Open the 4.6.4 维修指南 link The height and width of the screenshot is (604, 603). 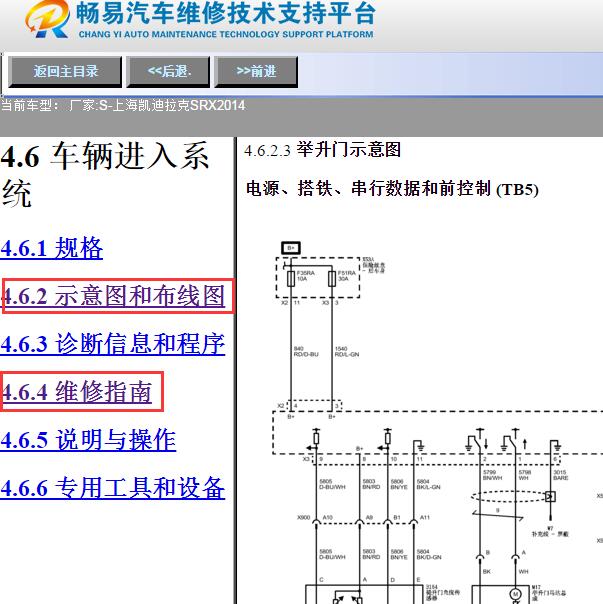[76, 392]
